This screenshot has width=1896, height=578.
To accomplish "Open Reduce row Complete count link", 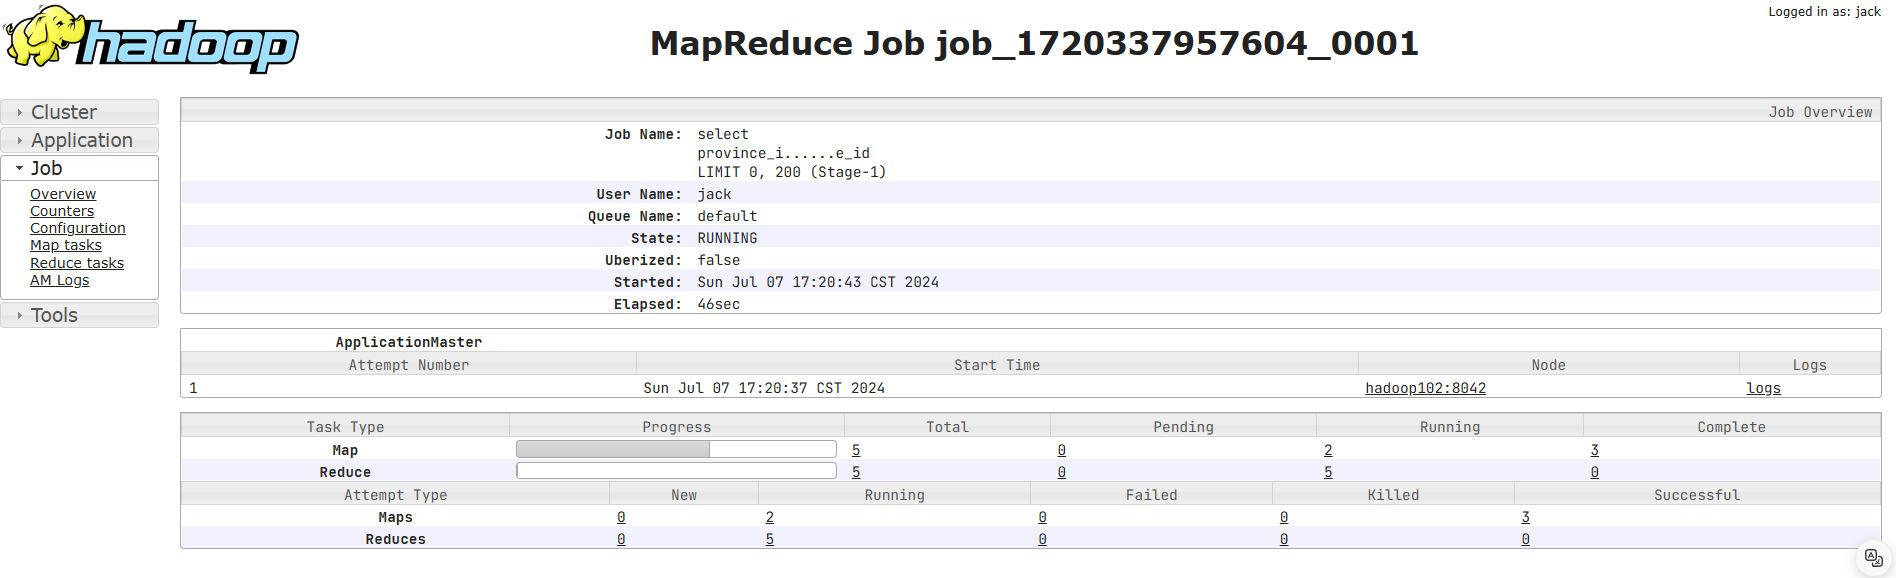I will [1594, 472].
